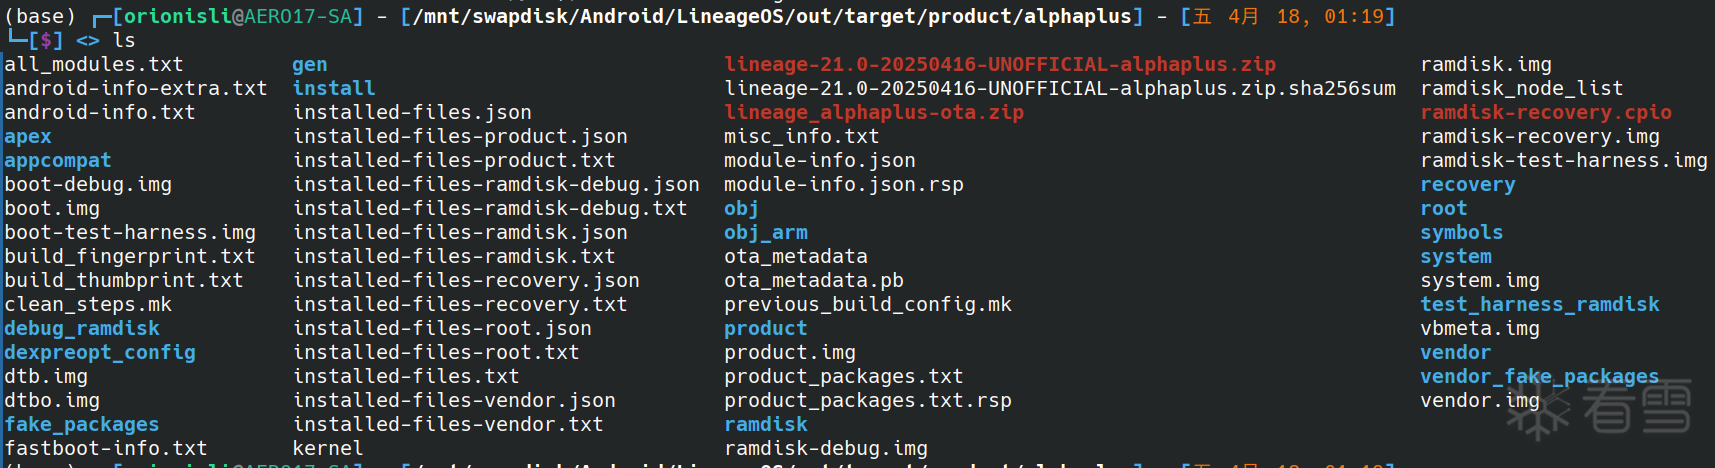Select the product_packages.txt.rsp file entry
The height and width of the screenshot is (468, 1715).
867,400
